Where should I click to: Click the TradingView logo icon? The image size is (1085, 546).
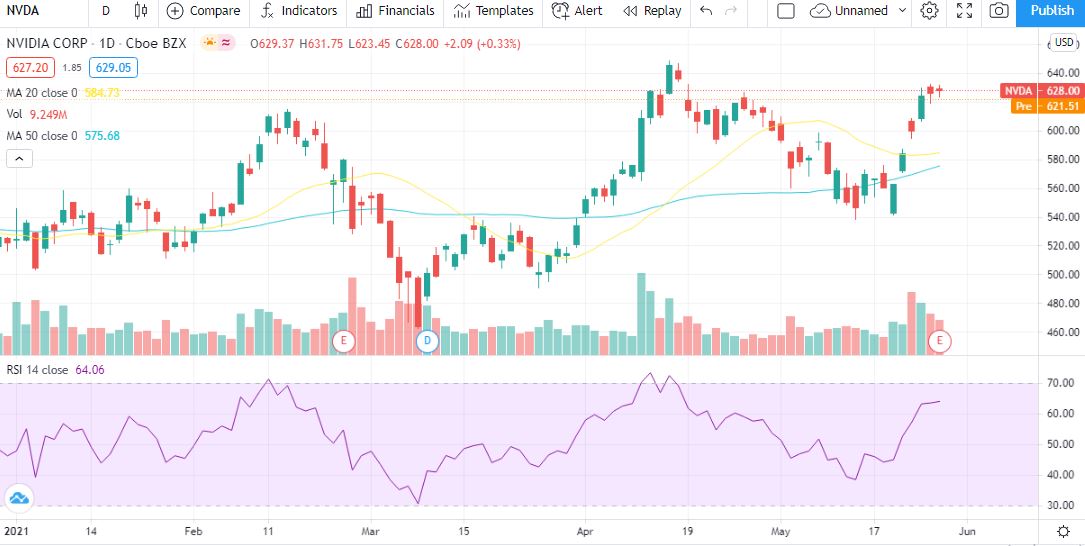click(x=19, y=498)
